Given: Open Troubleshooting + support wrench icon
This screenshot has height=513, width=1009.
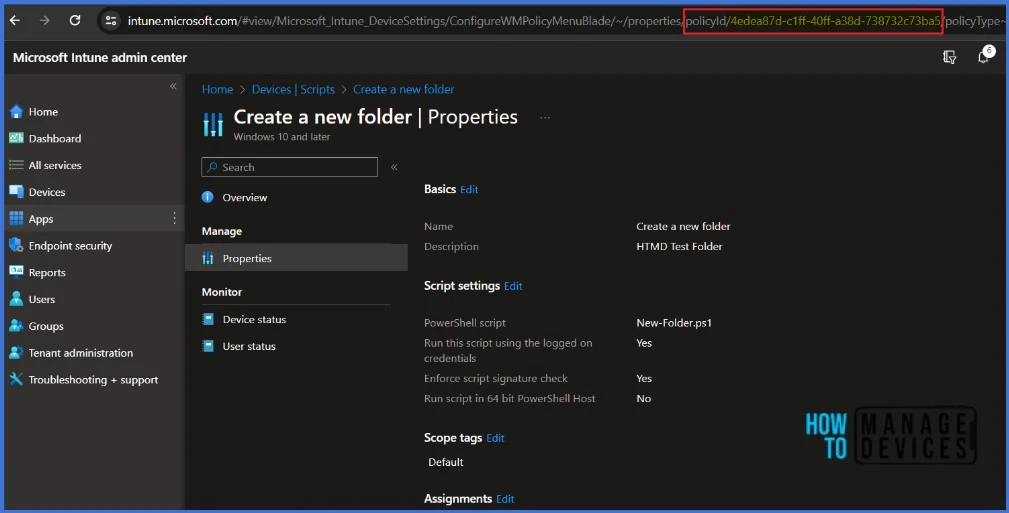Looking at the screenshot, I should point(16,380).
